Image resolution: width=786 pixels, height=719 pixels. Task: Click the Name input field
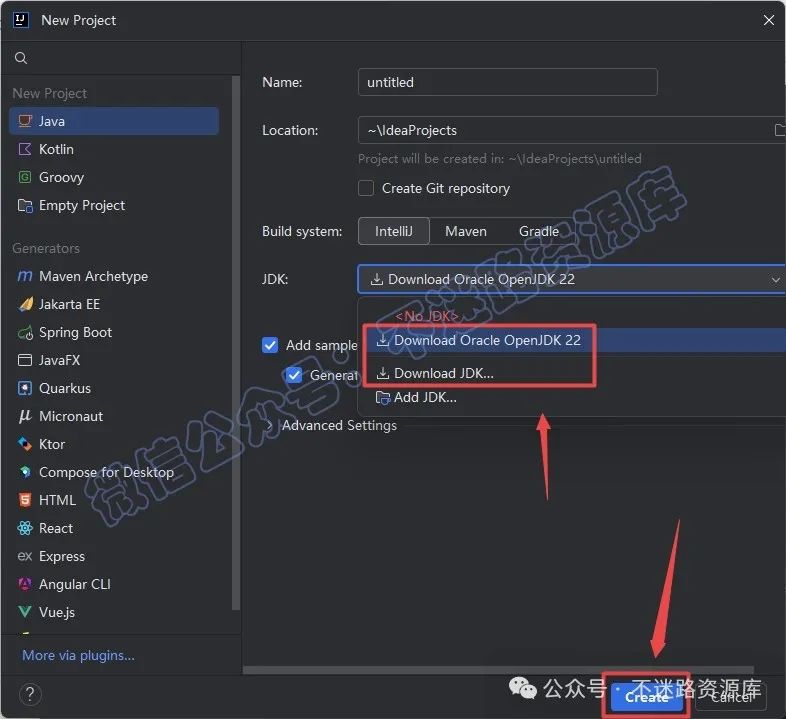coord(508,82)
